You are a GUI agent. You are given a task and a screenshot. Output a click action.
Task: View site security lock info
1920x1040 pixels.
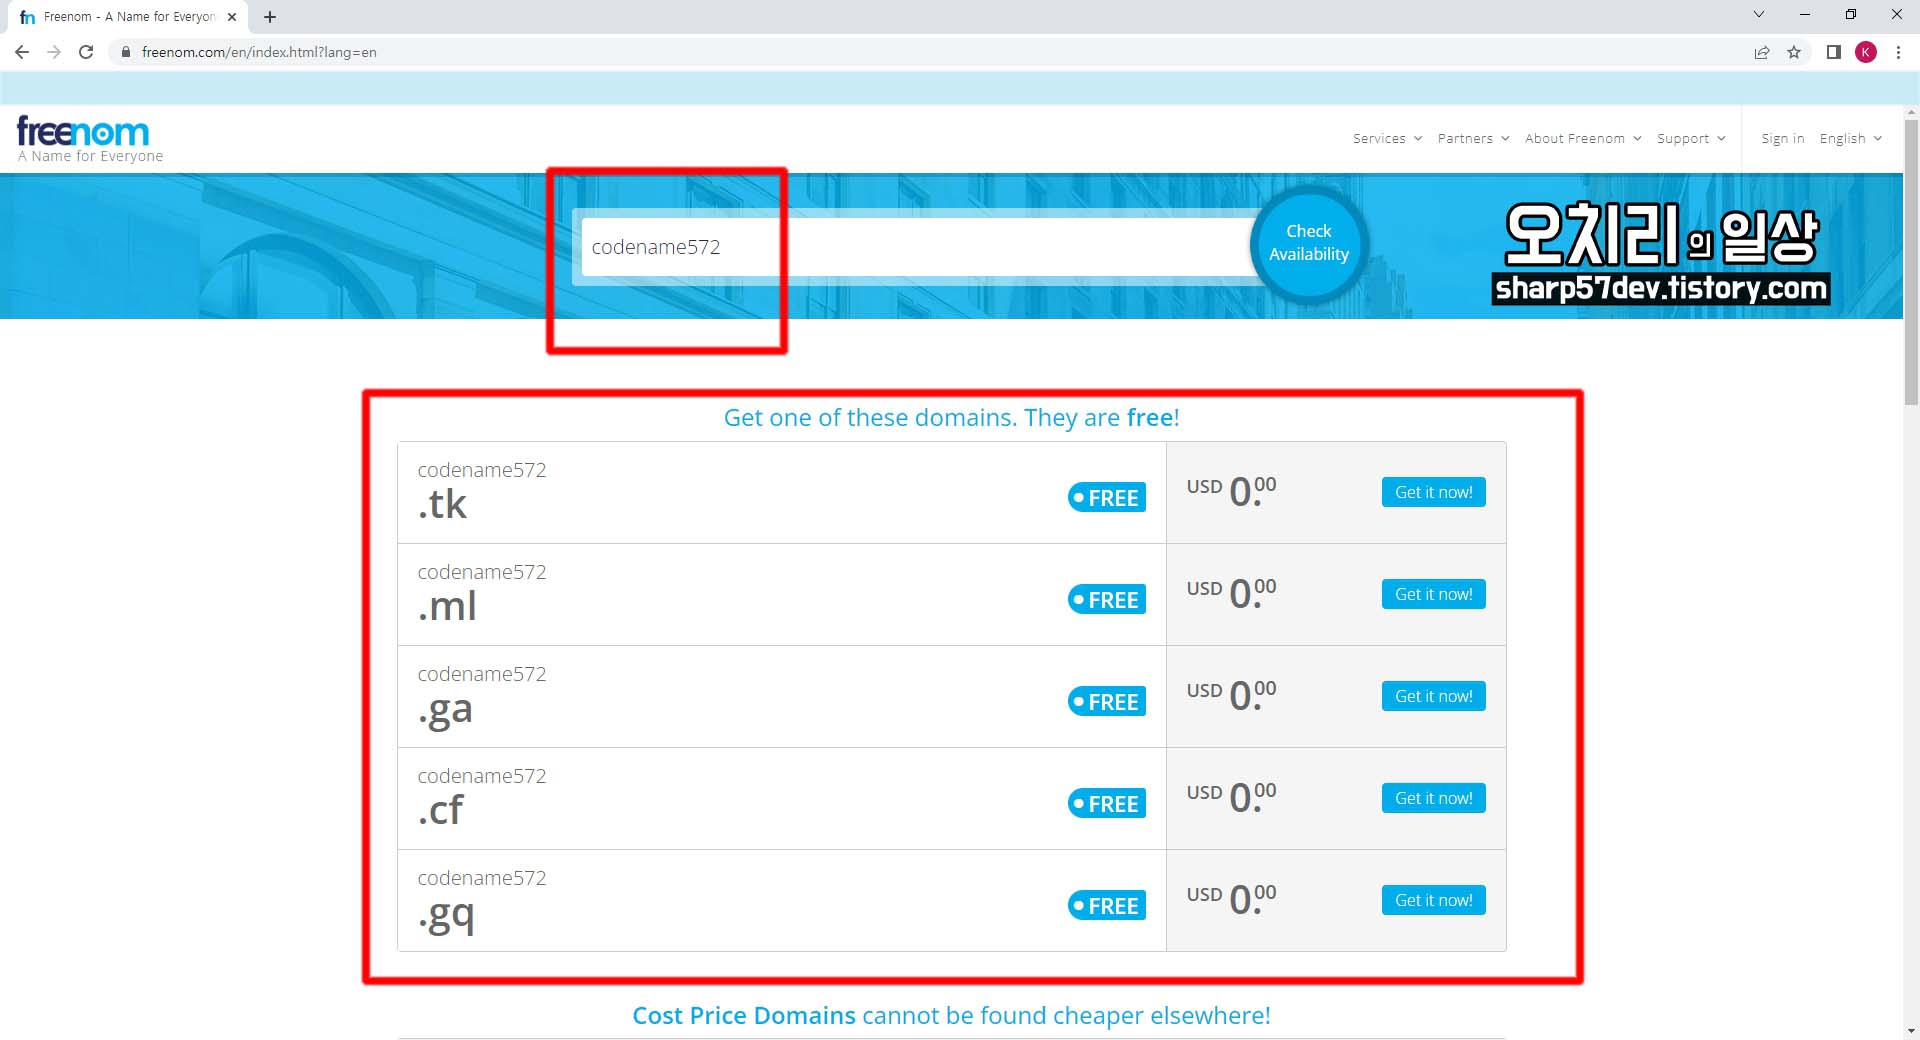(x=126, y=52)
